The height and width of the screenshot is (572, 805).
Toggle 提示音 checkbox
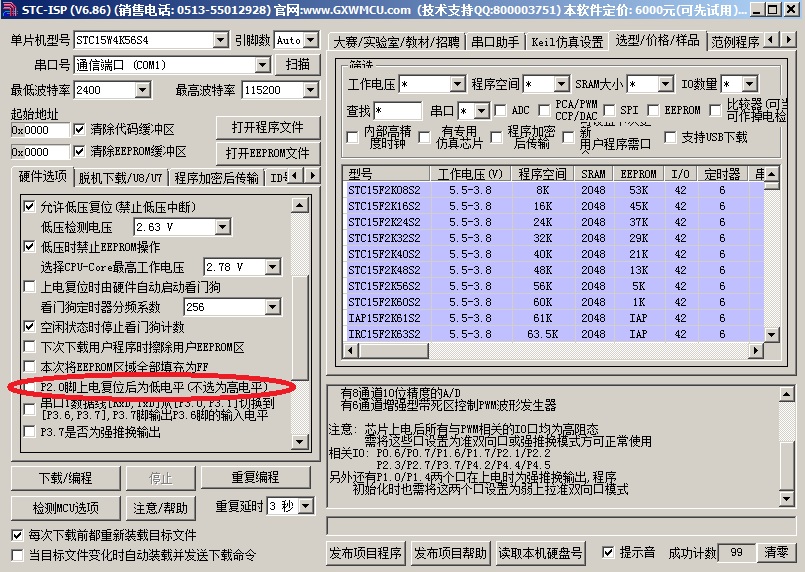pyautogui.click(x=608, y=552)
